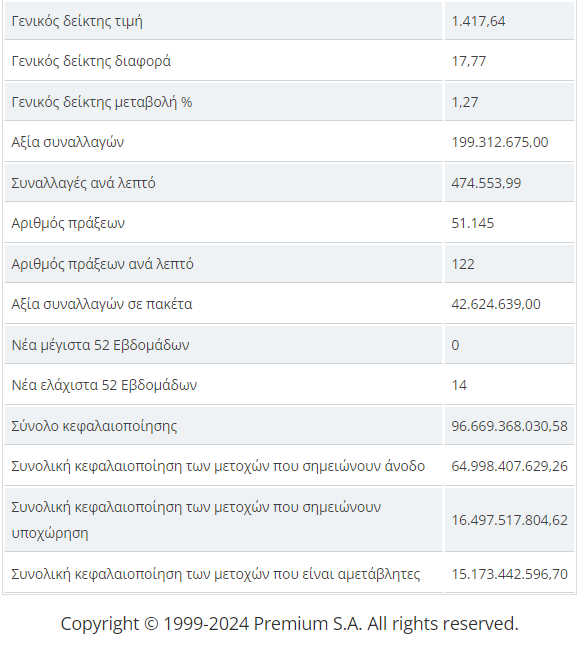Screen dimensions: 581x650
Task: Click the Premium S.A. copyright text
Action: pos(290,623)
